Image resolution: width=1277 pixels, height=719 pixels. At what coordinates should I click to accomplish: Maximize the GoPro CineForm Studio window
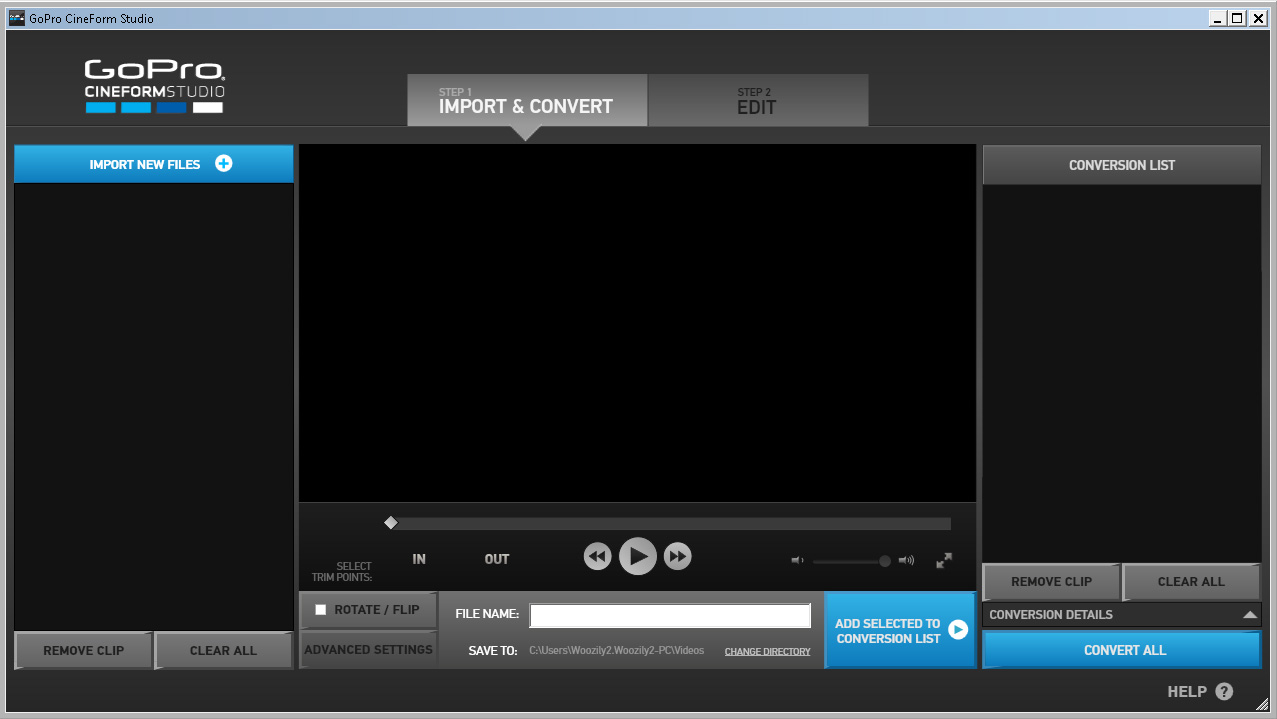click(x=1237, y=18)
